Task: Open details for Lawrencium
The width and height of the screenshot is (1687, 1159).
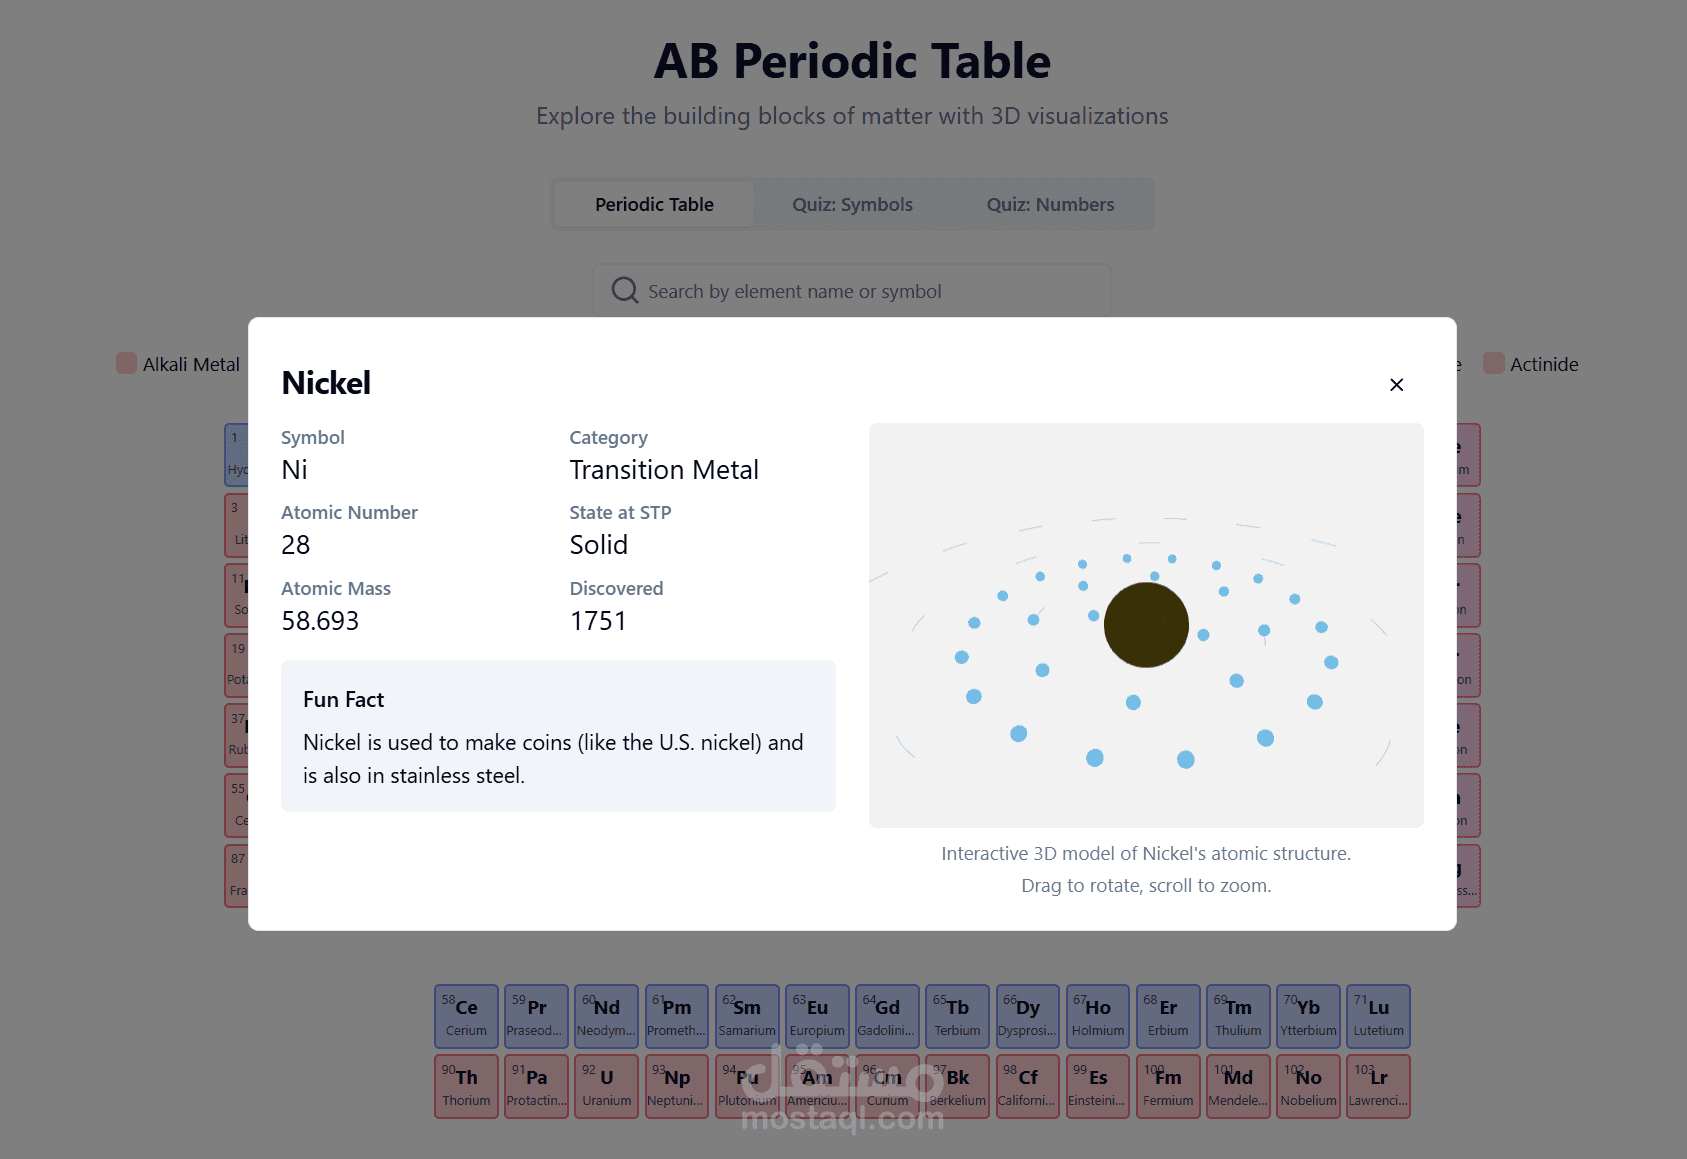Action: (1378, 1086)
